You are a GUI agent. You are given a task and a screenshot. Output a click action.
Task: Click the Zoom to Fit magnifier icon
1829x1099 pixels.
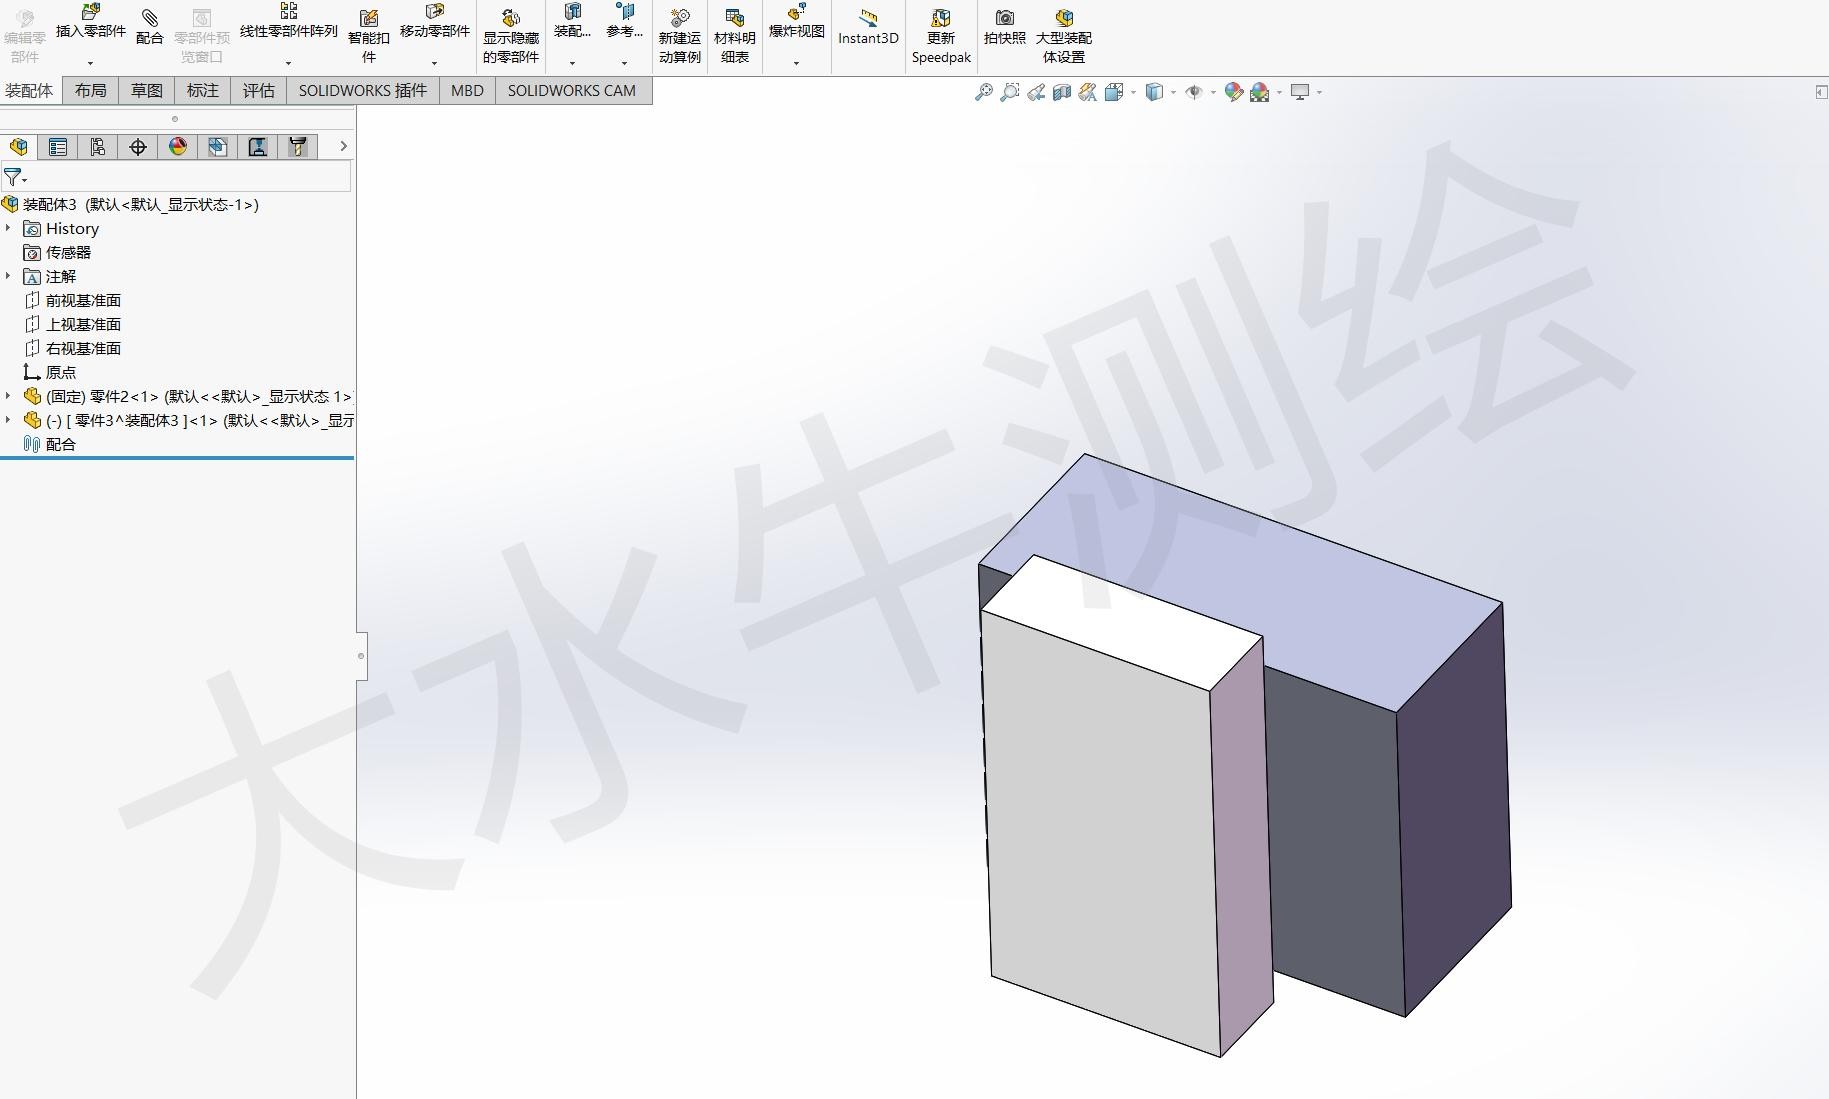click(x=984, y=92)
